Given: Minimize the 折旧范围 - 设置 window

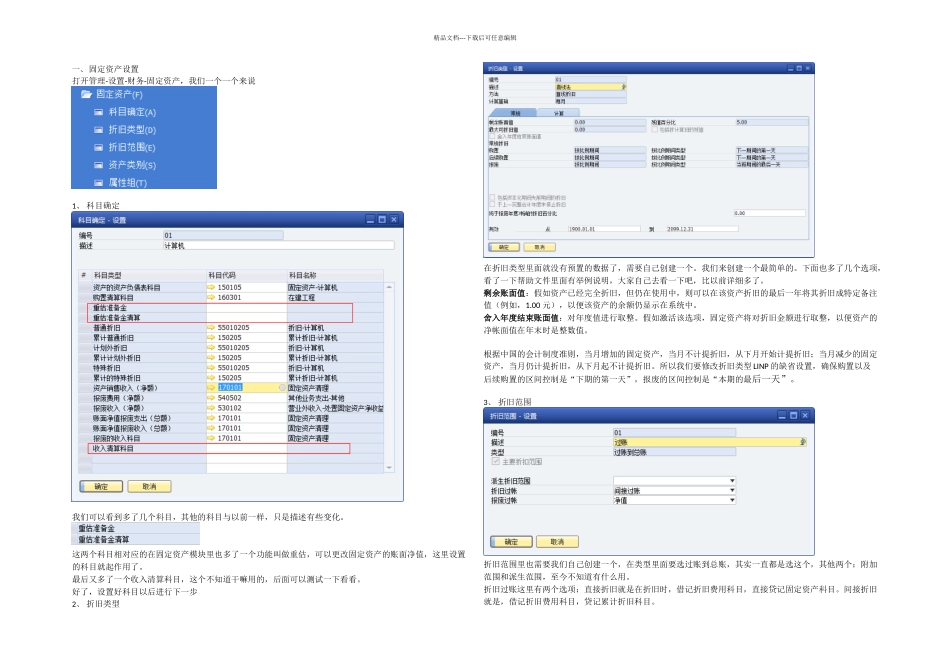Looking at the screenshot, I should click(782, 416).
